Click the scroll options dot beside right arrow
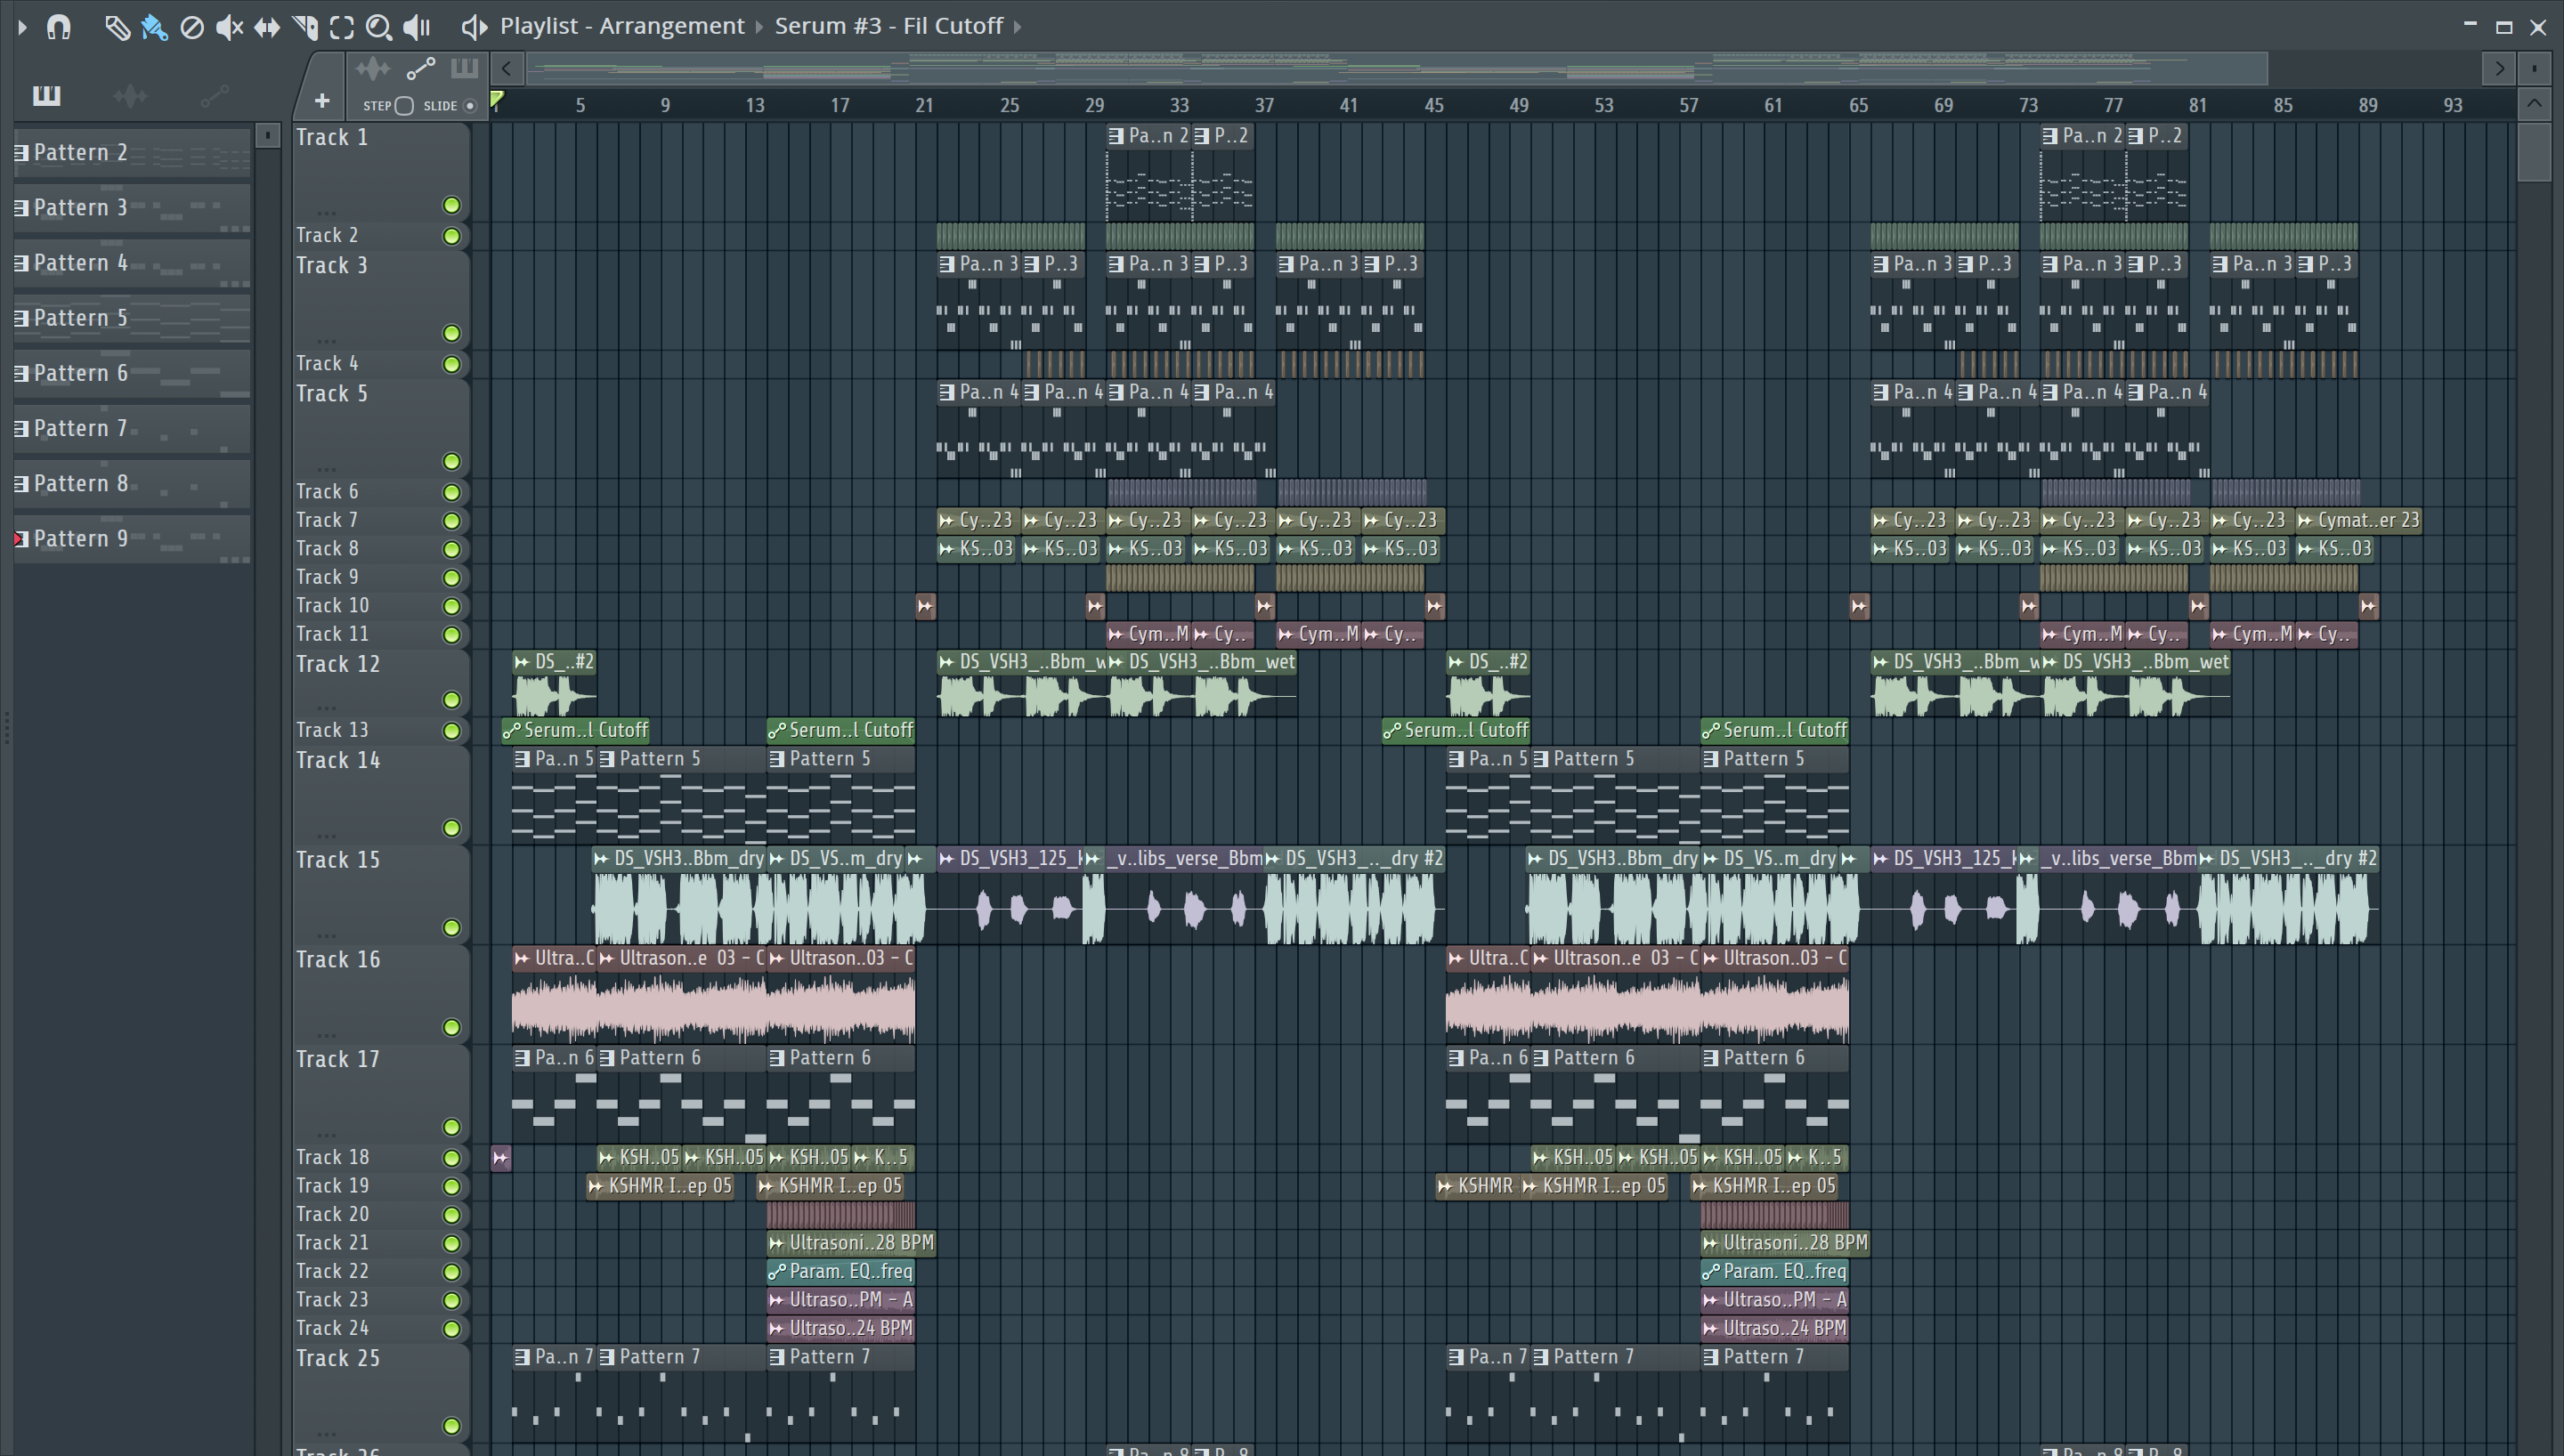The height and width of the screenshot is (1456, 2564). click(2535, 68)
